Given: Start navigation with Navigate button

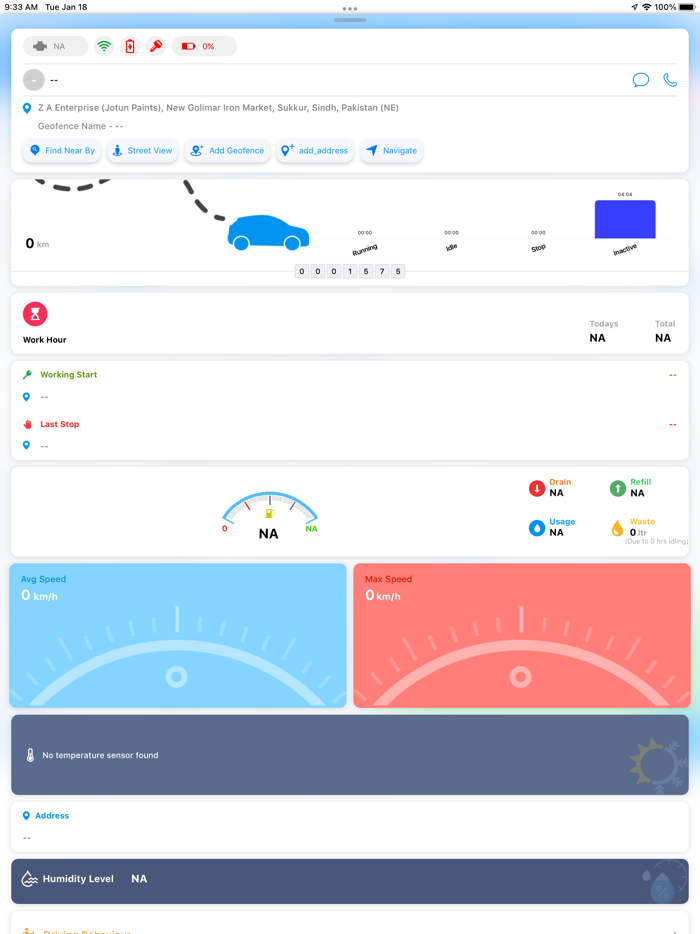Looking at the screenshot, I should (391, 151).
